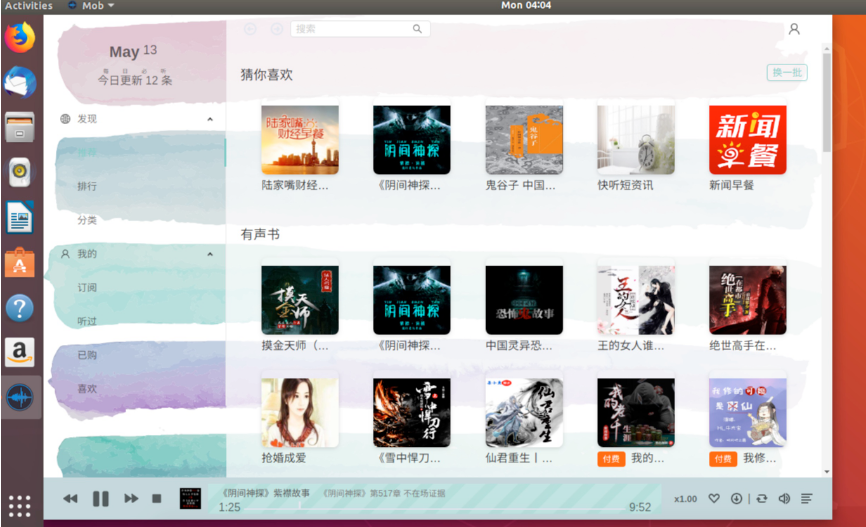The width and height of the screenshot is (866, 527).
Task: Click the 换一批 refresh button
Action: pyautogui.click(x=787, y=72)
